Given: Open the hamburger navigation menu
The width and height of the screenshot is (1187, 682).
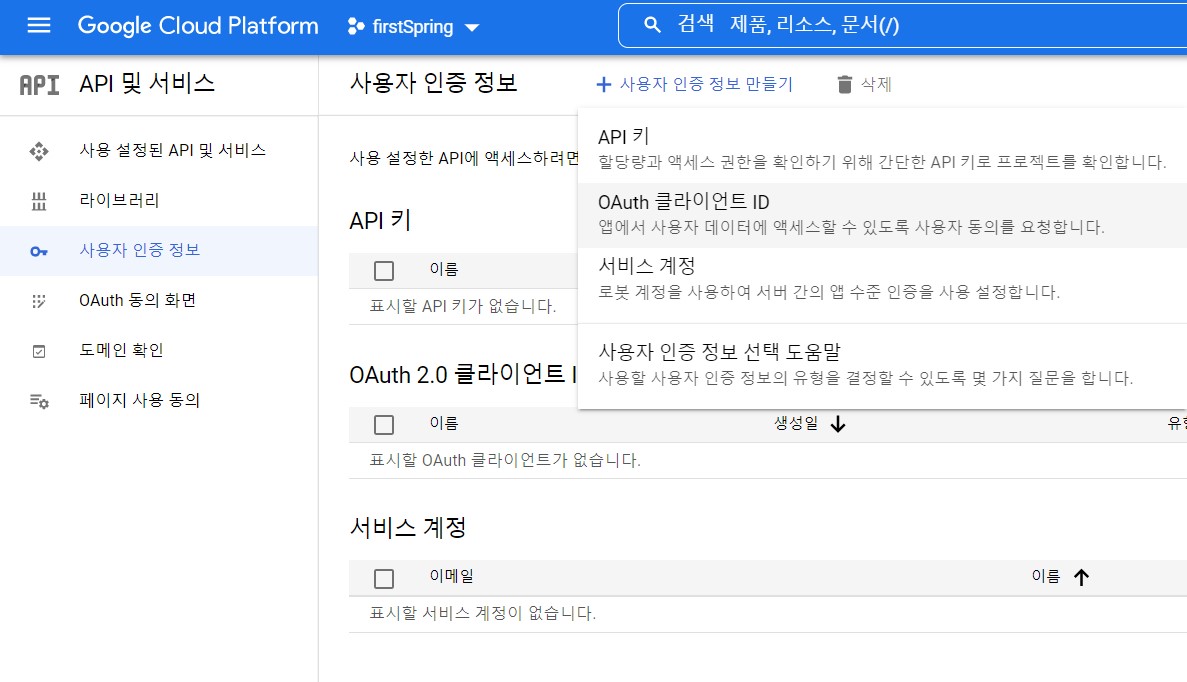Looking at the screenshot, I should click(x=39, y=26).
